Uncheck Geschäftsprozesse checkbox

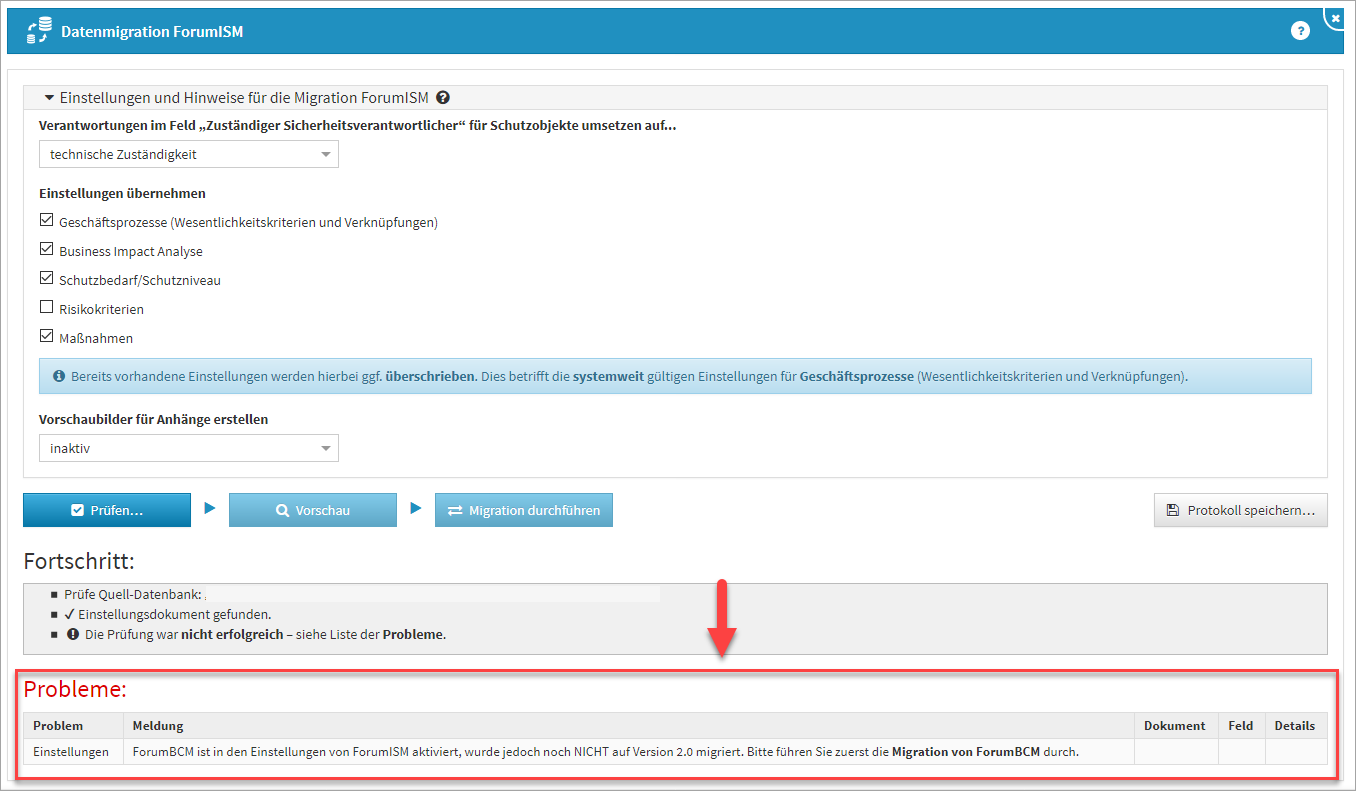(x=46, y=221)
